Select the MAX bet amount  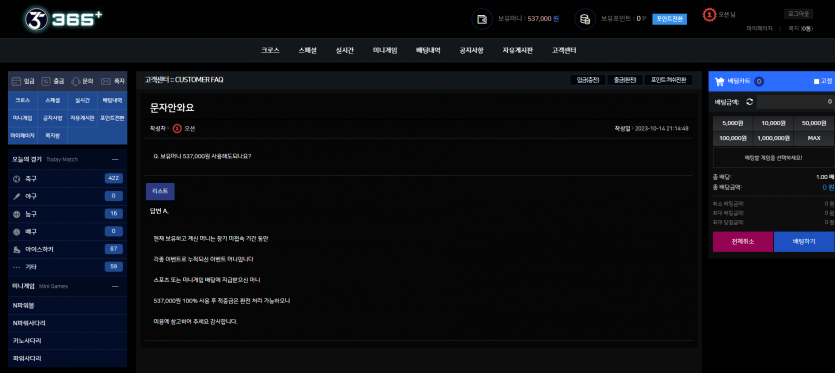814,138
